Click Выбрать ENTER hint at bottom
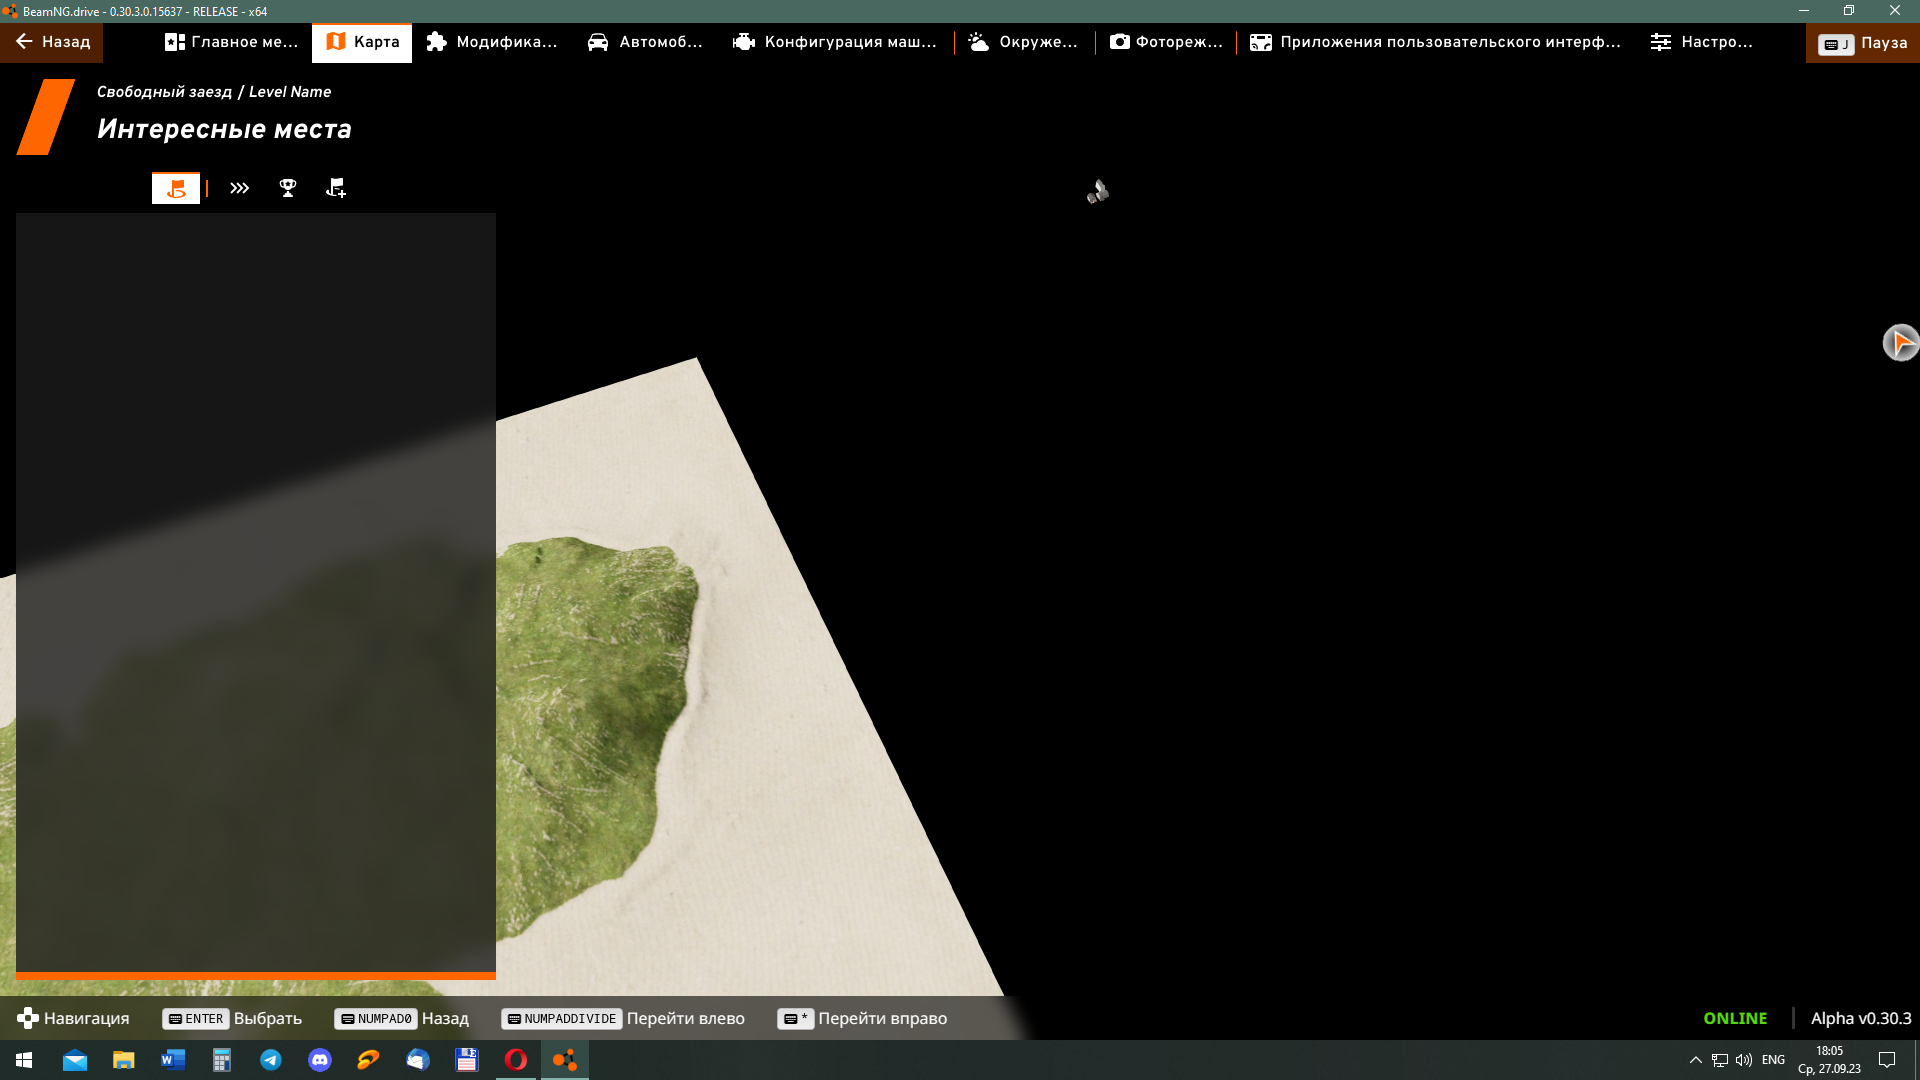Image resolution: width=1920 pixels, height=1080 pixels. click(x=233, y=1018)
